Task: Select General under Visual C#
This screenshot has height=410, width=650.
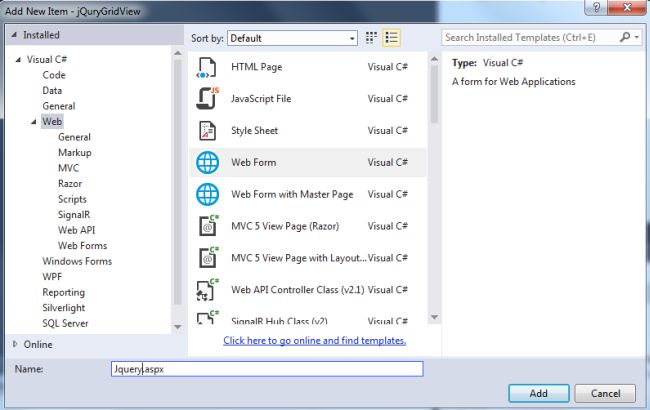Action: pos(59,106)
